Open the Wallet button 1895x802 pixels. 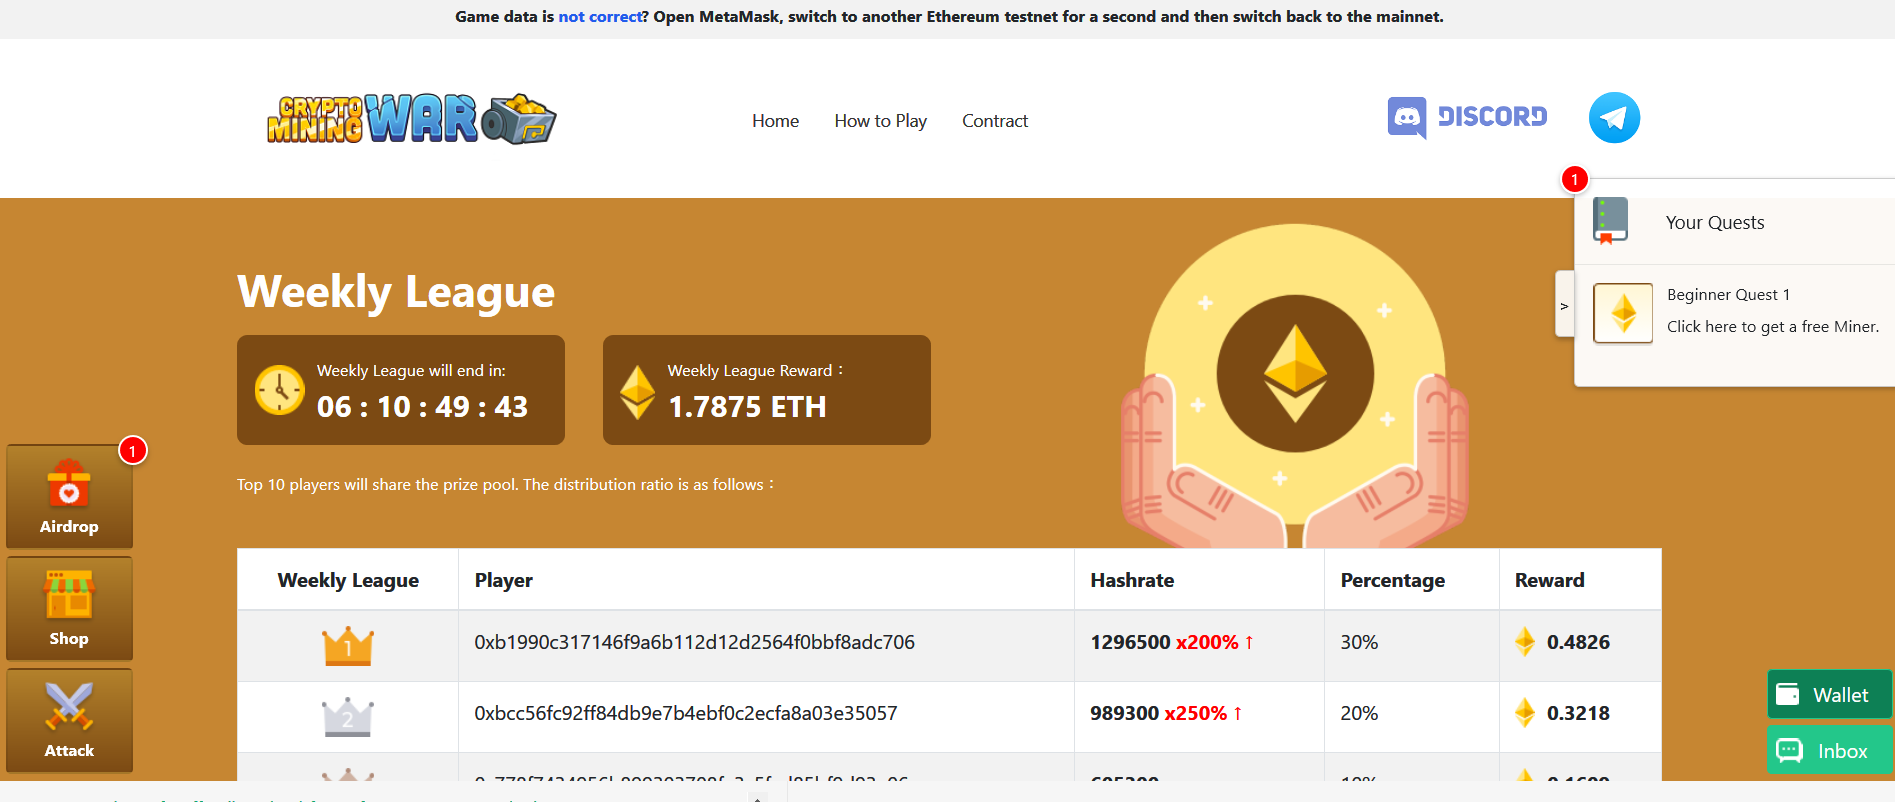click(1829, 695)
